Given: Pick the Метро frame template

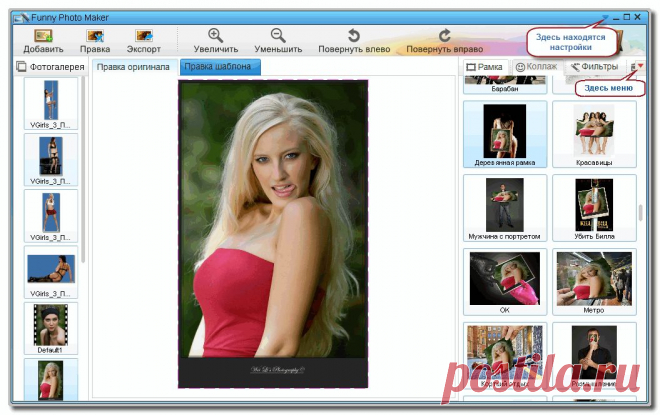Looking at the screenshot, I should [594, 282].
